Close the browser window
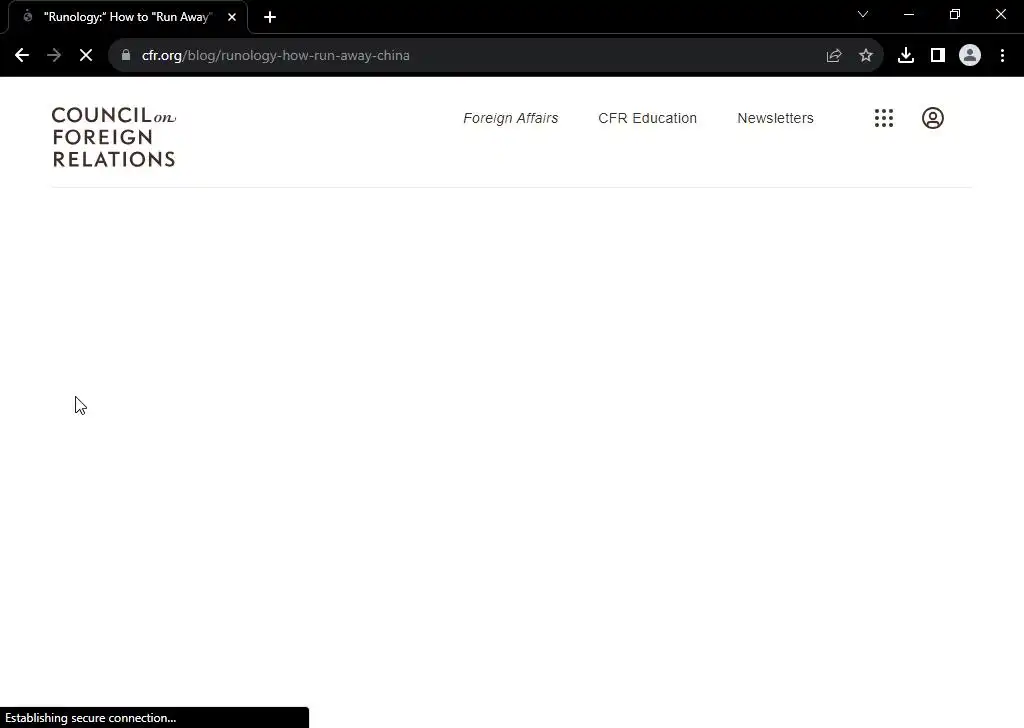The width and height of the screenshot is (1024, 728). coord(1000,14)
